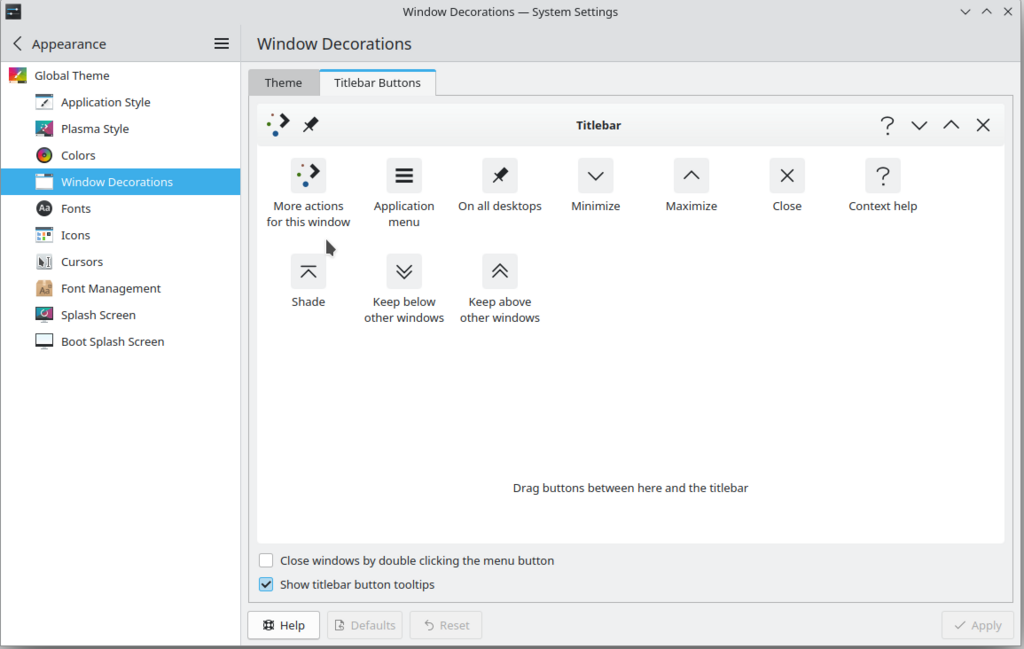Viewport: 1024px width, 649px height.
Task: Click the pin icon in titlebar preview
Action: pyautogui.click(x=311, y=125)
